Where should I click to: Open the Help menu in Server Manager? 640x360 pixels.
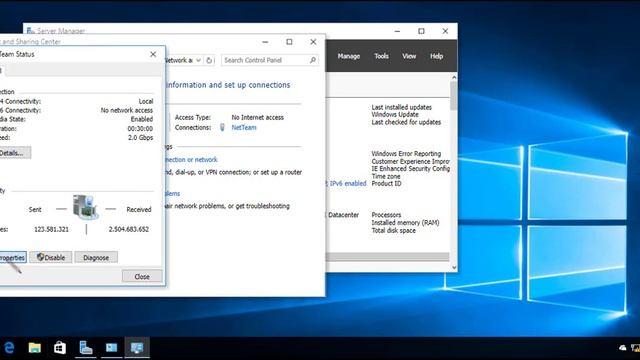point(436,56)
